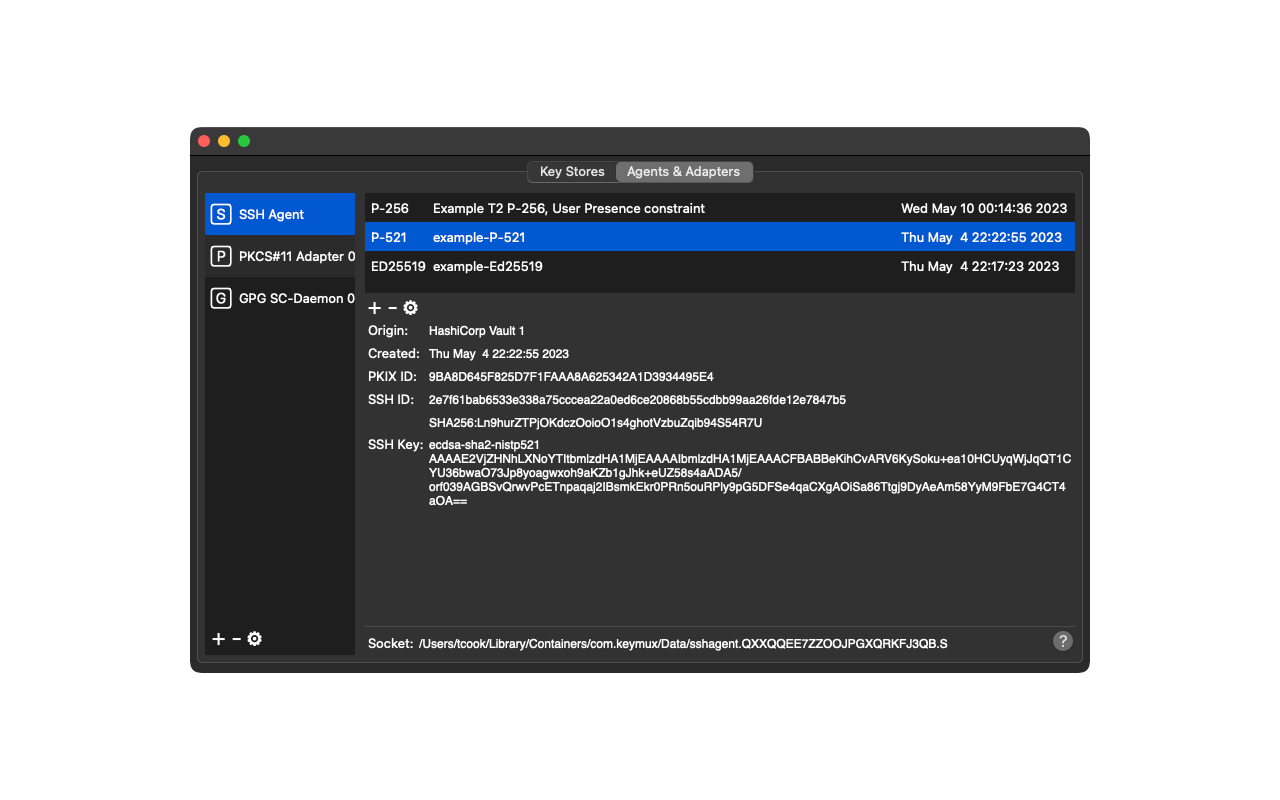The width and height of the screenshot is (1280, 800).
Task: Open the sidebar gear settings menu
Action: [254, 638]
